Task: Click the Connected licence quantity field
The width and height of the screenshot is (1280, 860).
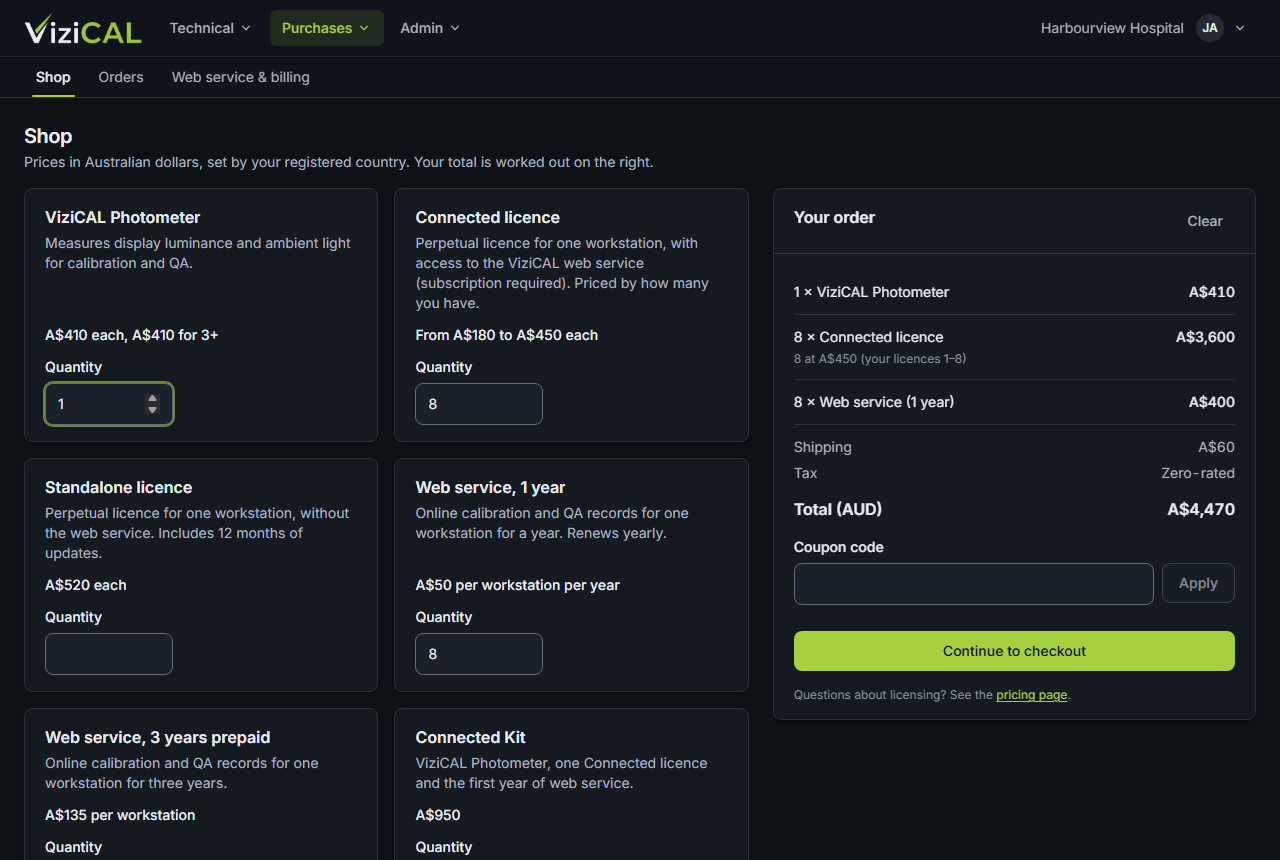Action: (x=479, y=404)
